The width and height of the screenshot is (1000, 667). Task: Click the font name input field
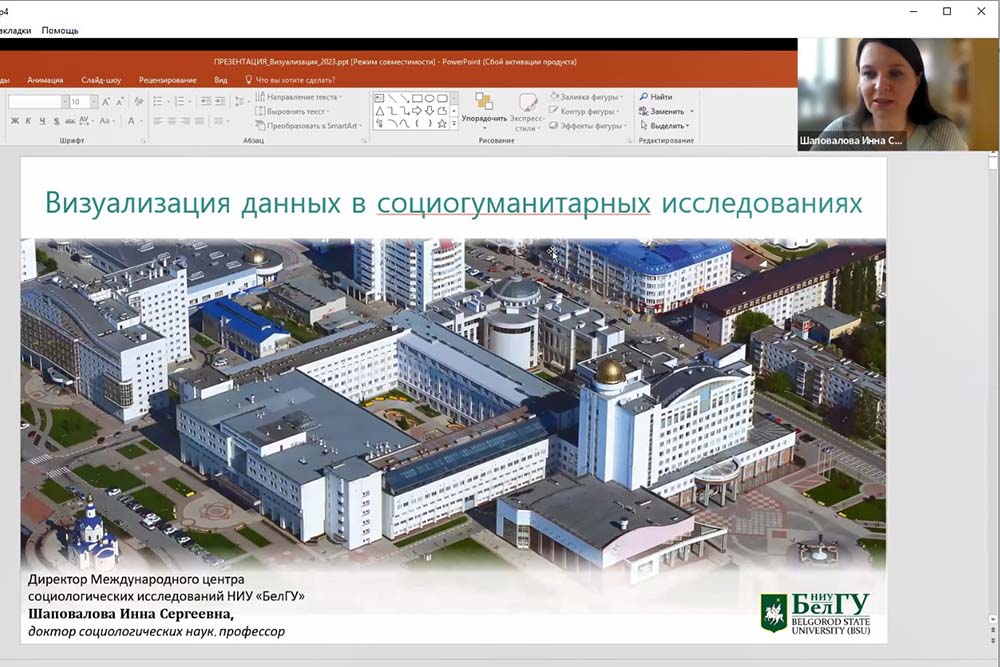click(x=35, y=102)
